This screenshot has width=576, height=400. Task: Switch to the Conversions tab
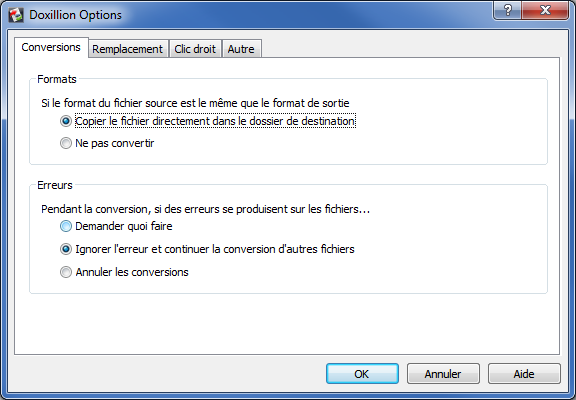(x=51, y=47)
